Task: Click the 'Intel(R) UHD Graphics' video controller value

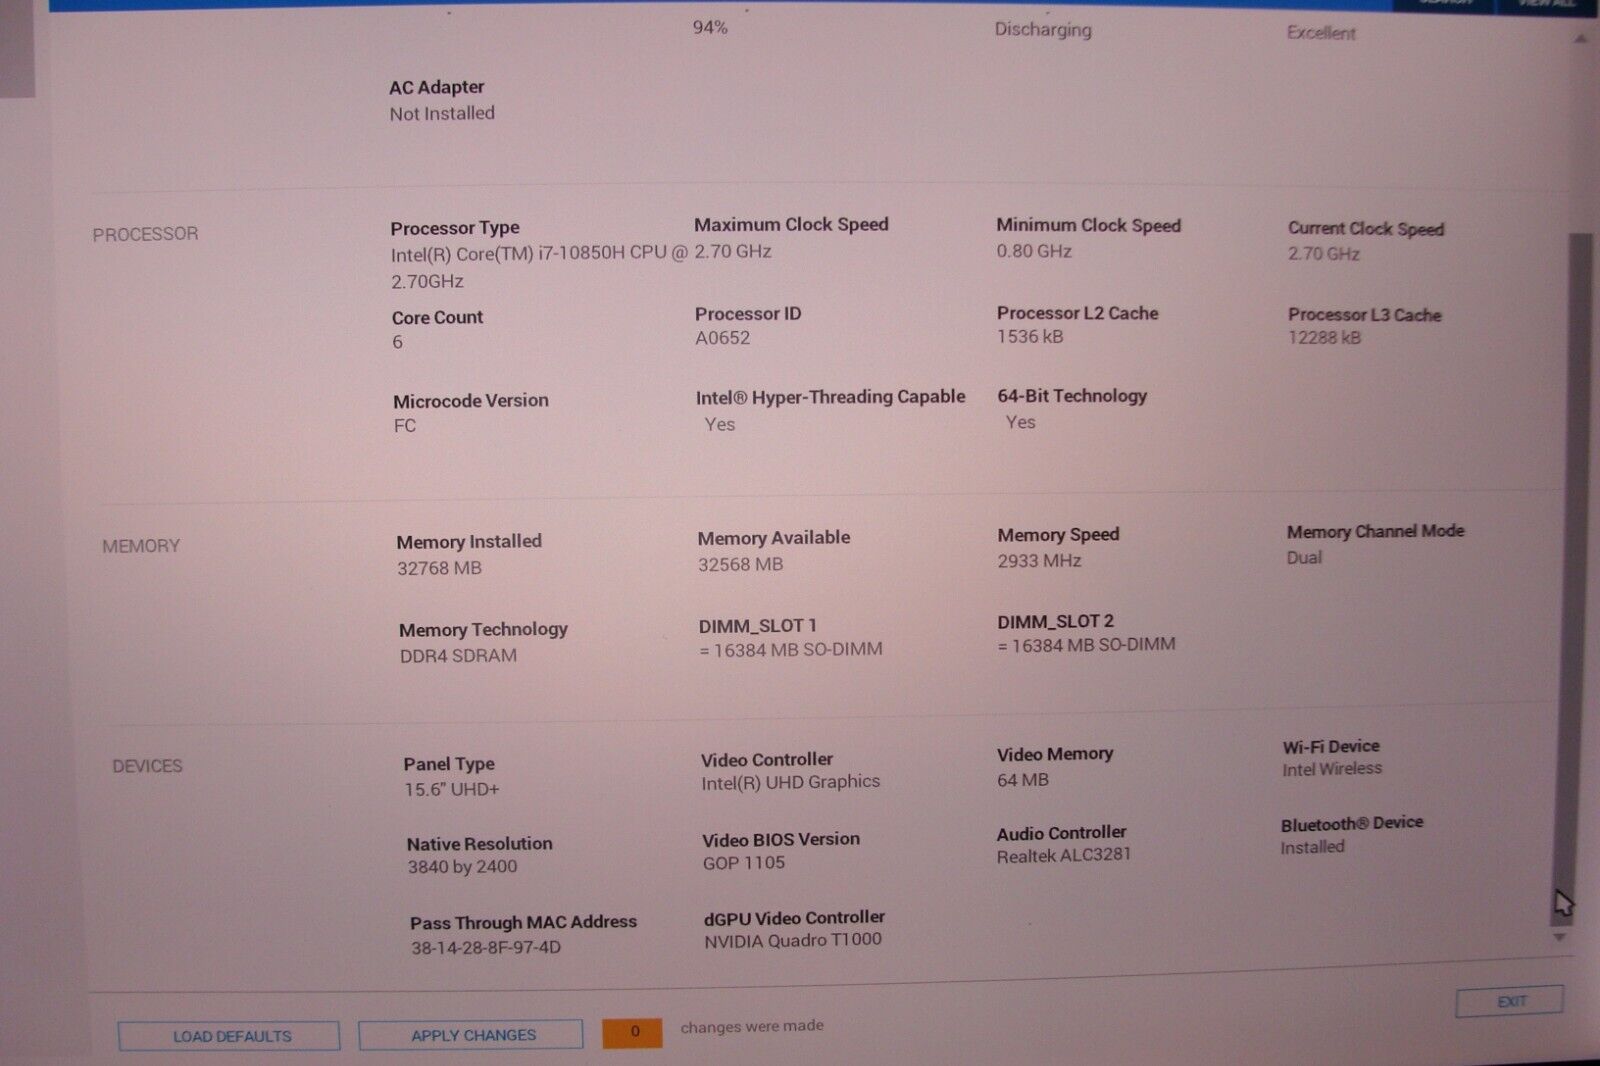Action: 790,782
